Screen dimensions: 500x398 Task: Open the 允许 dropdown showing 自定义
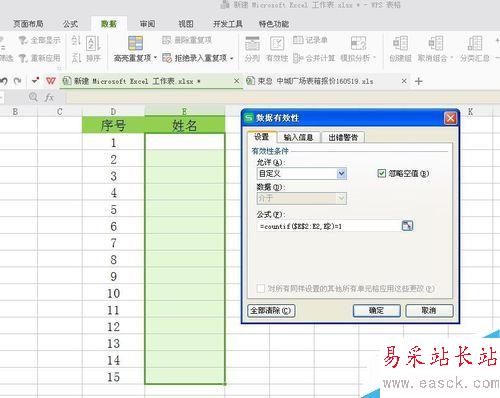pyautogui.click(x=302, y=173)
